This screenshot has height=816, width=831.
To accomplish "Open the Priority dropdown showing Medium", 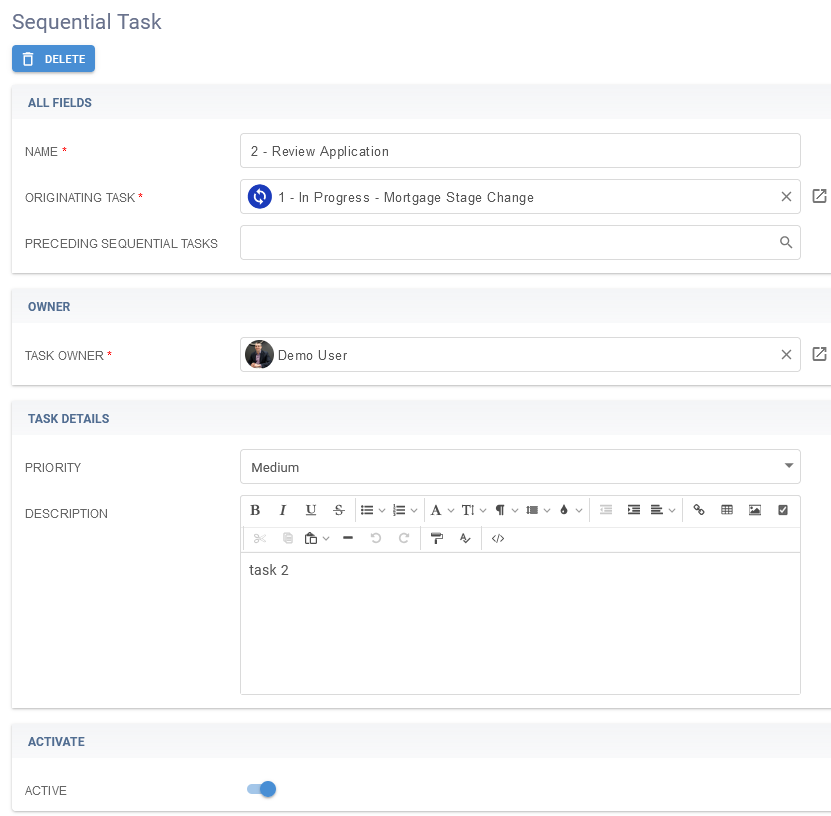I will coord(520,467).
